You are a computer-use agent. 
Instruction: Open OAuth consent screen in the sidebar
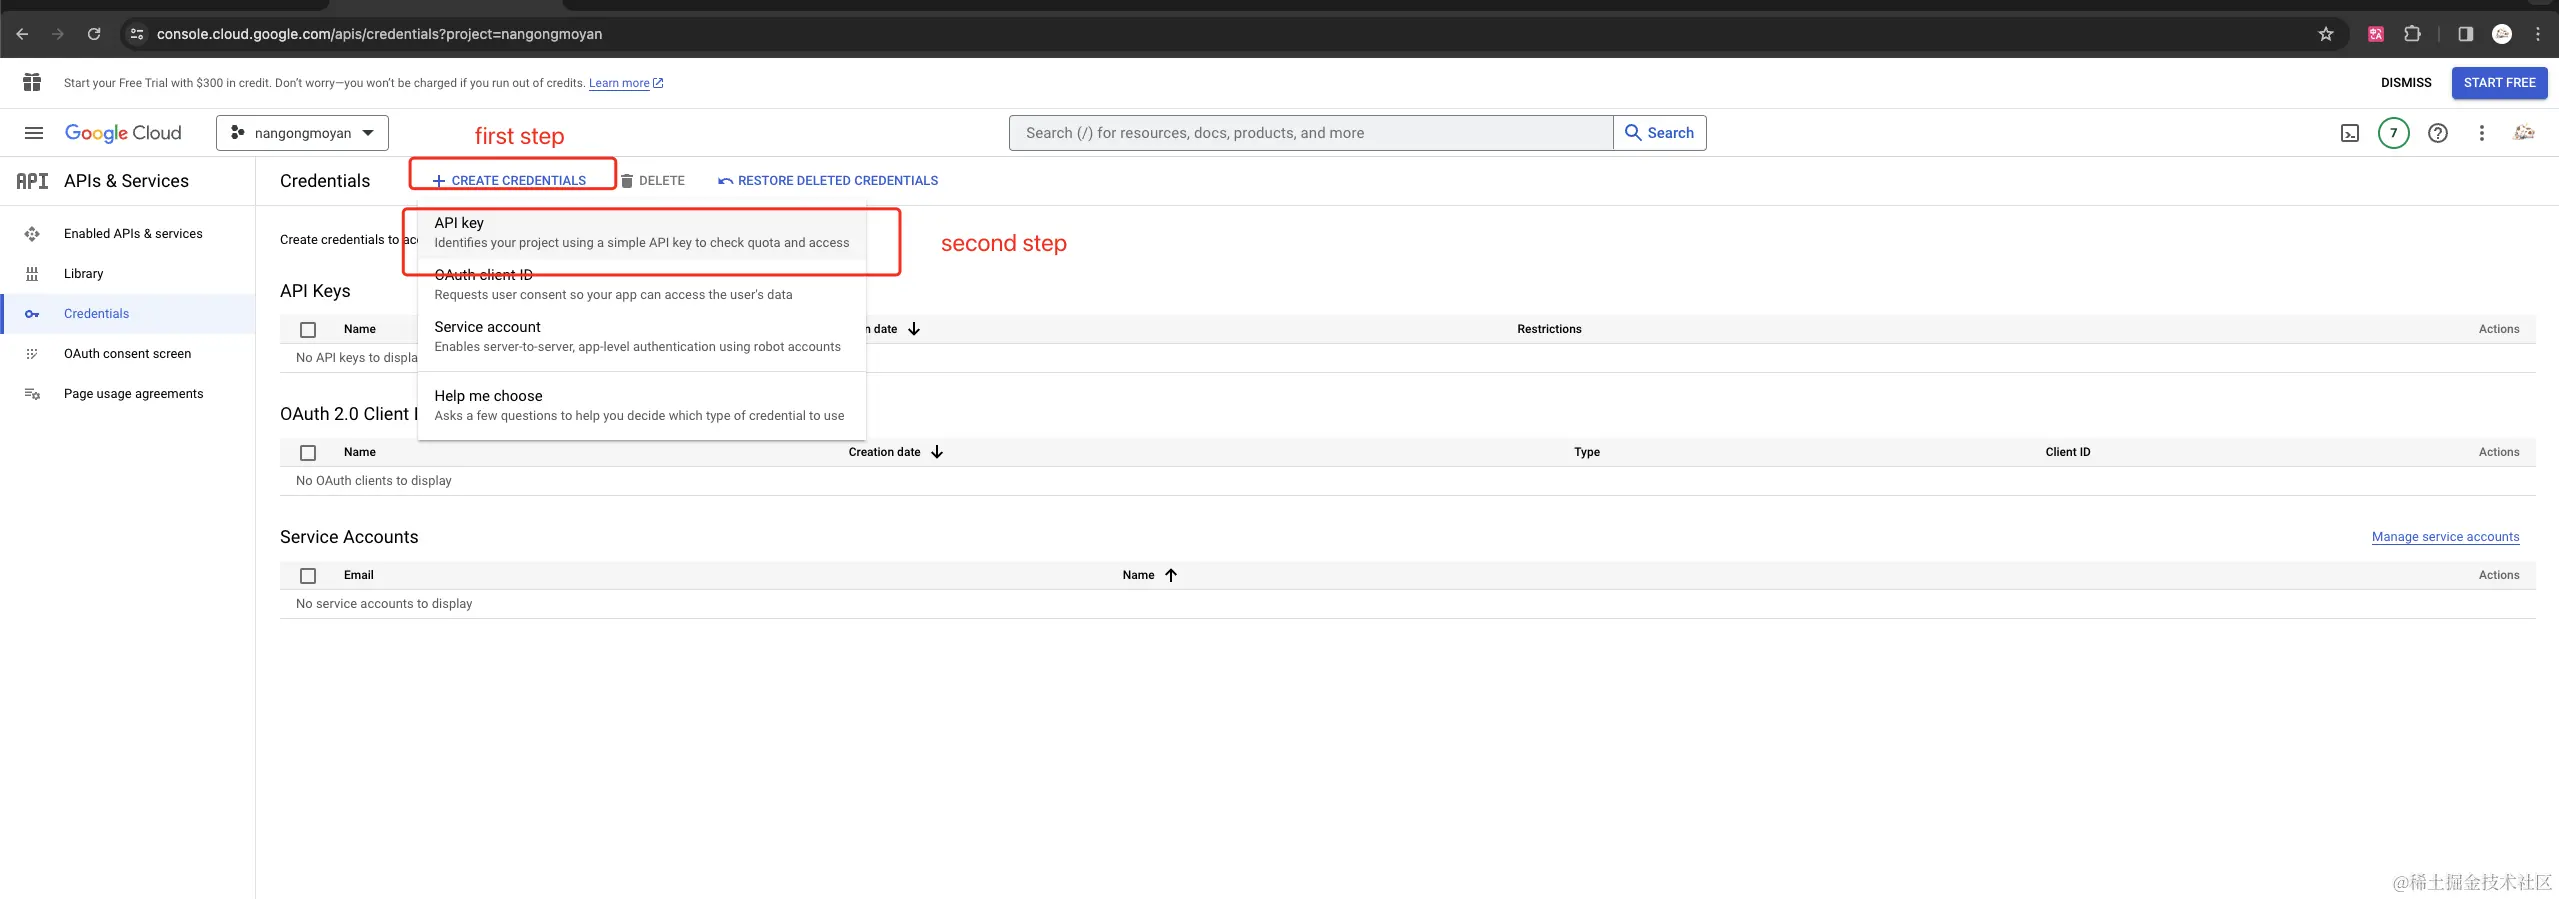pyautogui.click(x=128, y=354)
